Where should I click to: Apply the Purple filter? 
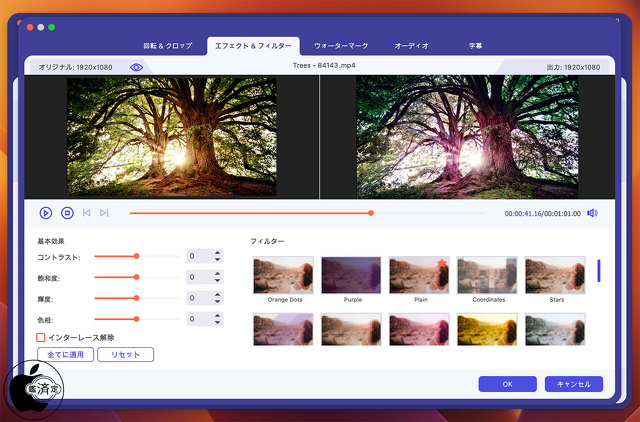point(351,275)
